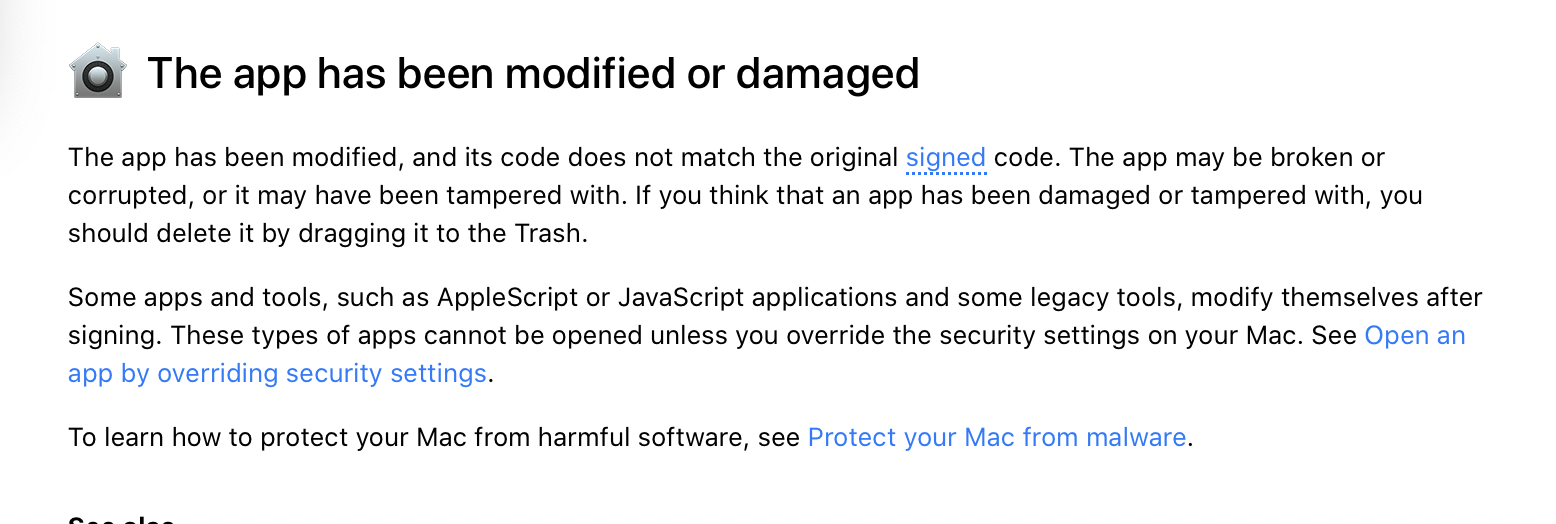Click heading 'The app has been modified or damaged'

(533, 73)
